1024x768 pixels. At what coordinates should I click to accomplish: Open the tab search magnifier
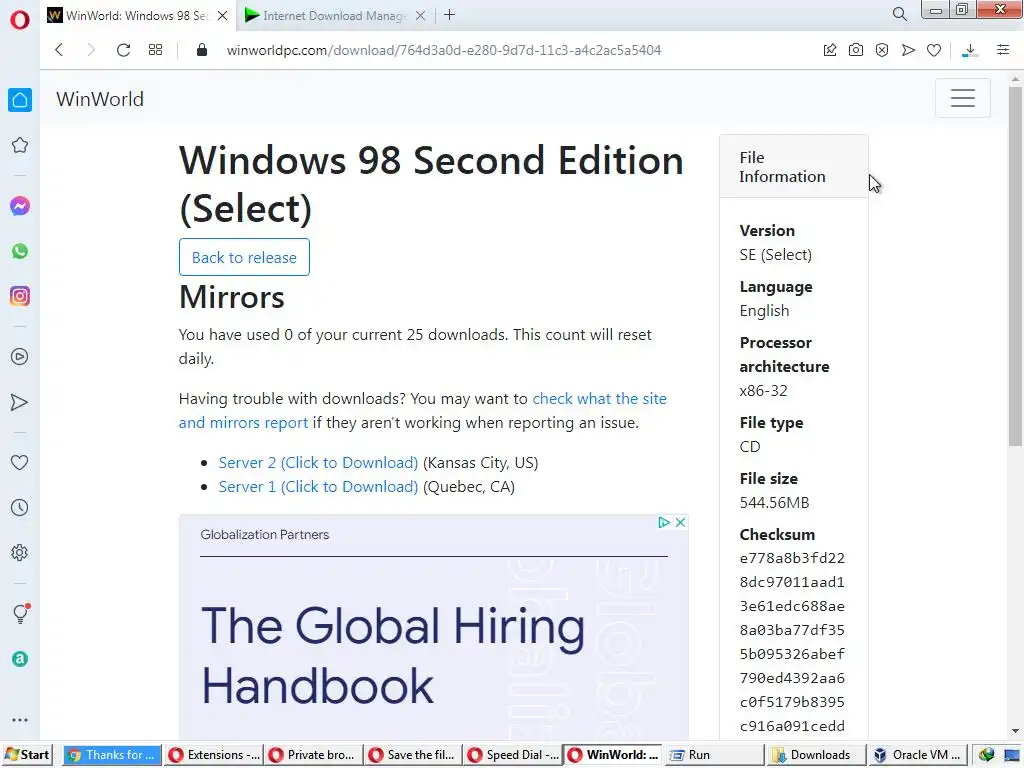(x=899, y=14)
